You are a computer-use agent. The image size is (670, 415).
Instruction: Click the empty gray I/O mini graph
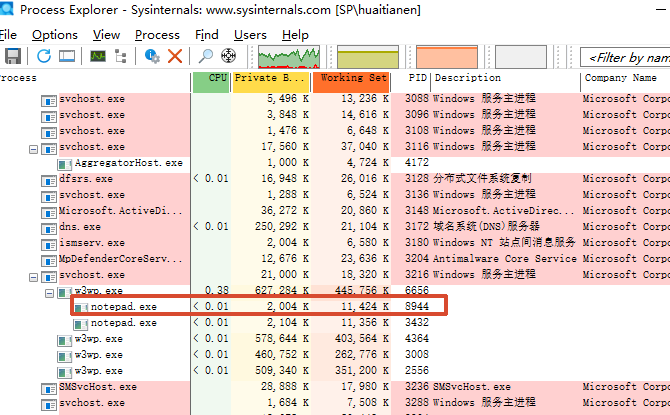521,57
